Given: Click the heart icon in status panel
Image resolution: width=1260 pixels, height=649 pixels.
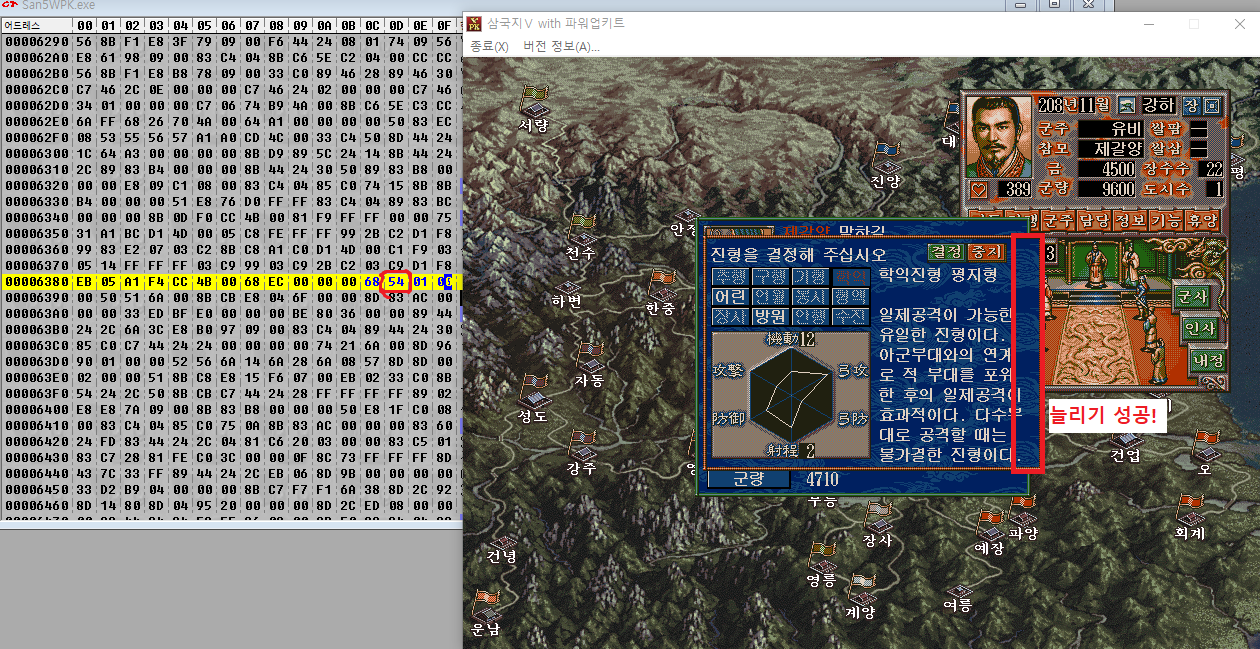Looking at the screenshot, I should 980,188.
